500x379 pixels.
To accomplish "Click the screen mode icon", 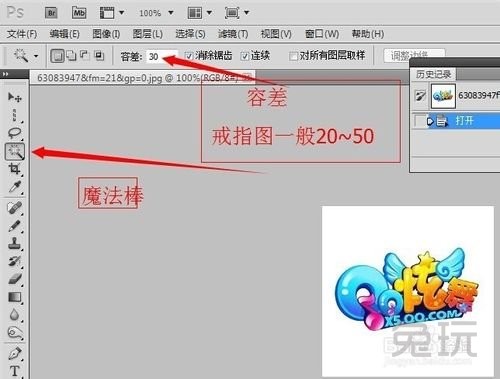I will click(x=232, y=13).
